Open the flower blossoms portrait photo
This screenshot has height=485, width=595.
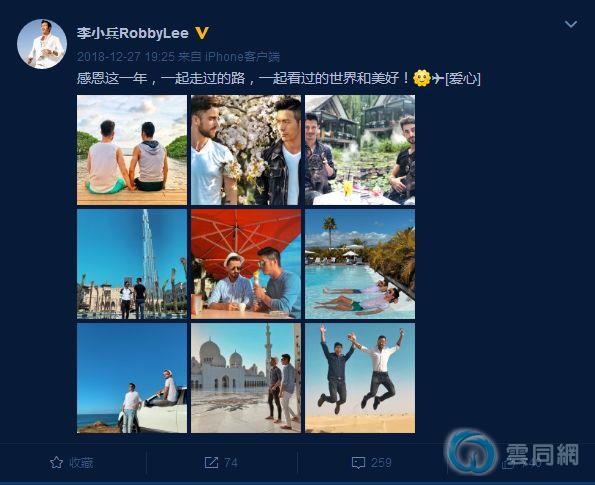[246, 150]
